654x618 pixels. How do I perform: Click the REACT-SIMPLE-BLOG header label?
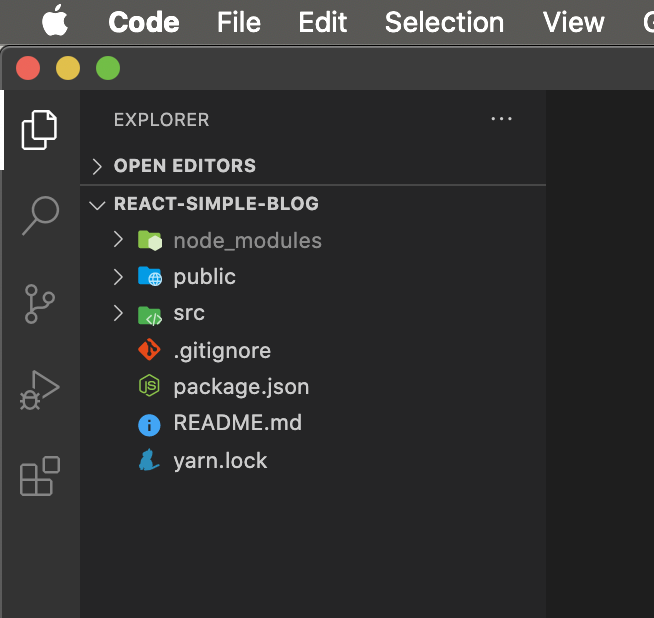click(x=216, y=203)
